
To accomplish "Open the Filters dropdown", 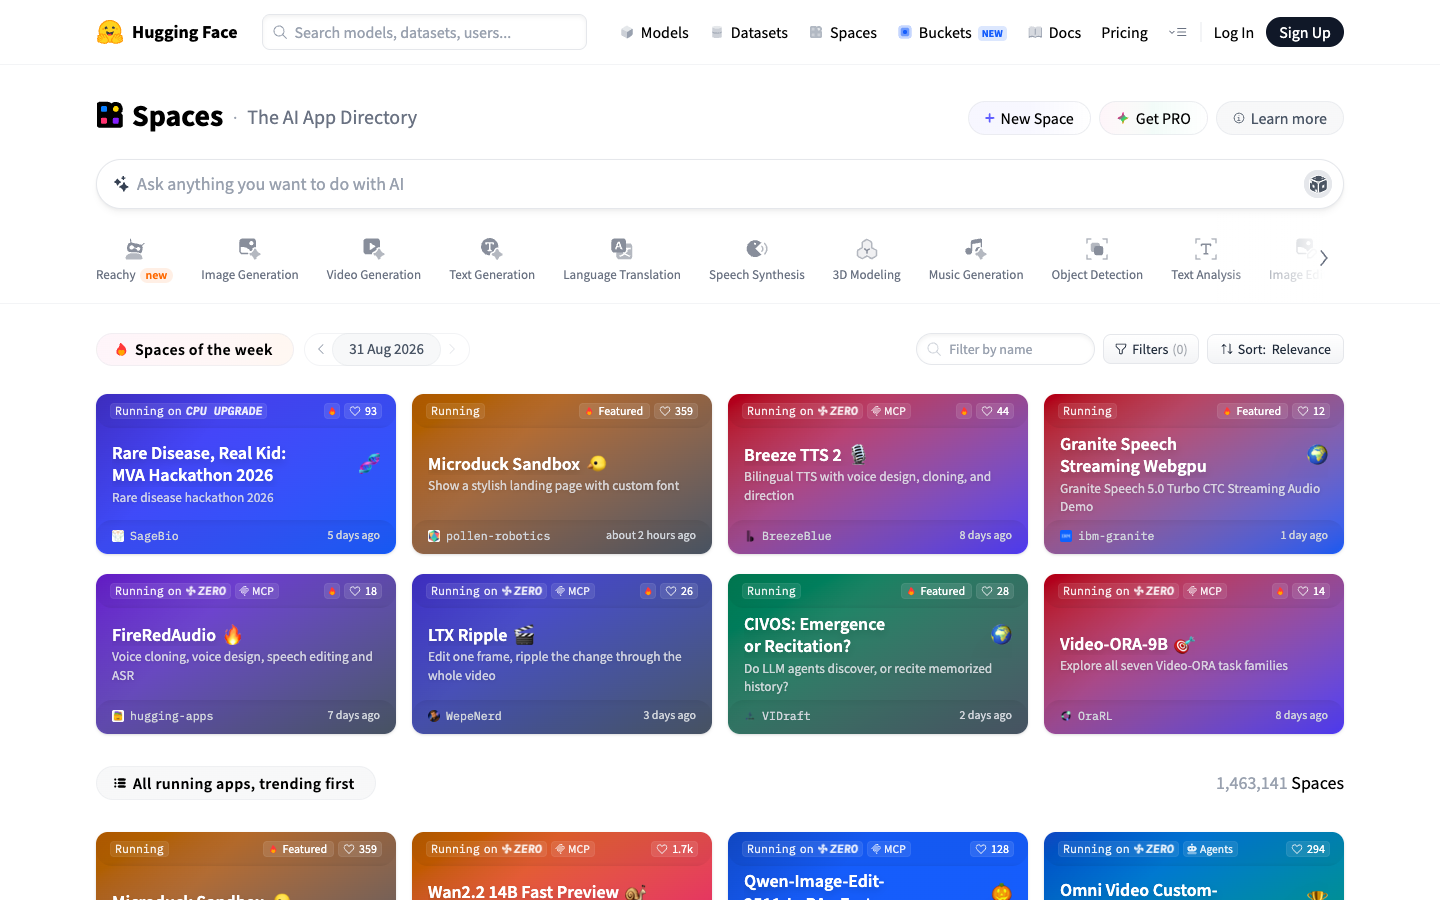I will (x=1151, y=349).
